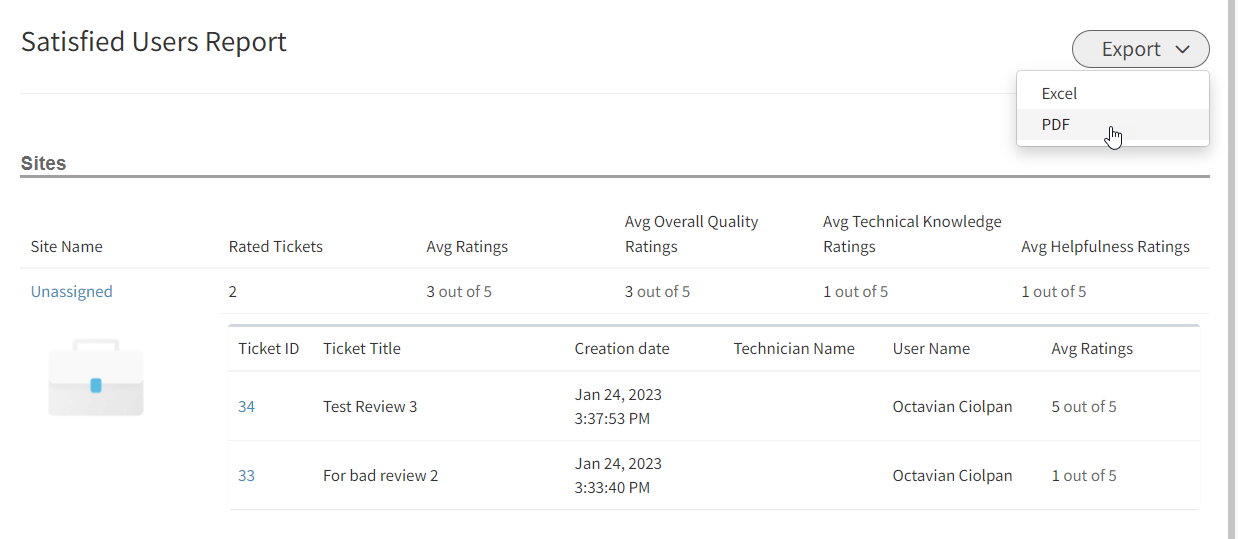
Task: Click the Sites section heading
Action: click(x=43, y=163)
